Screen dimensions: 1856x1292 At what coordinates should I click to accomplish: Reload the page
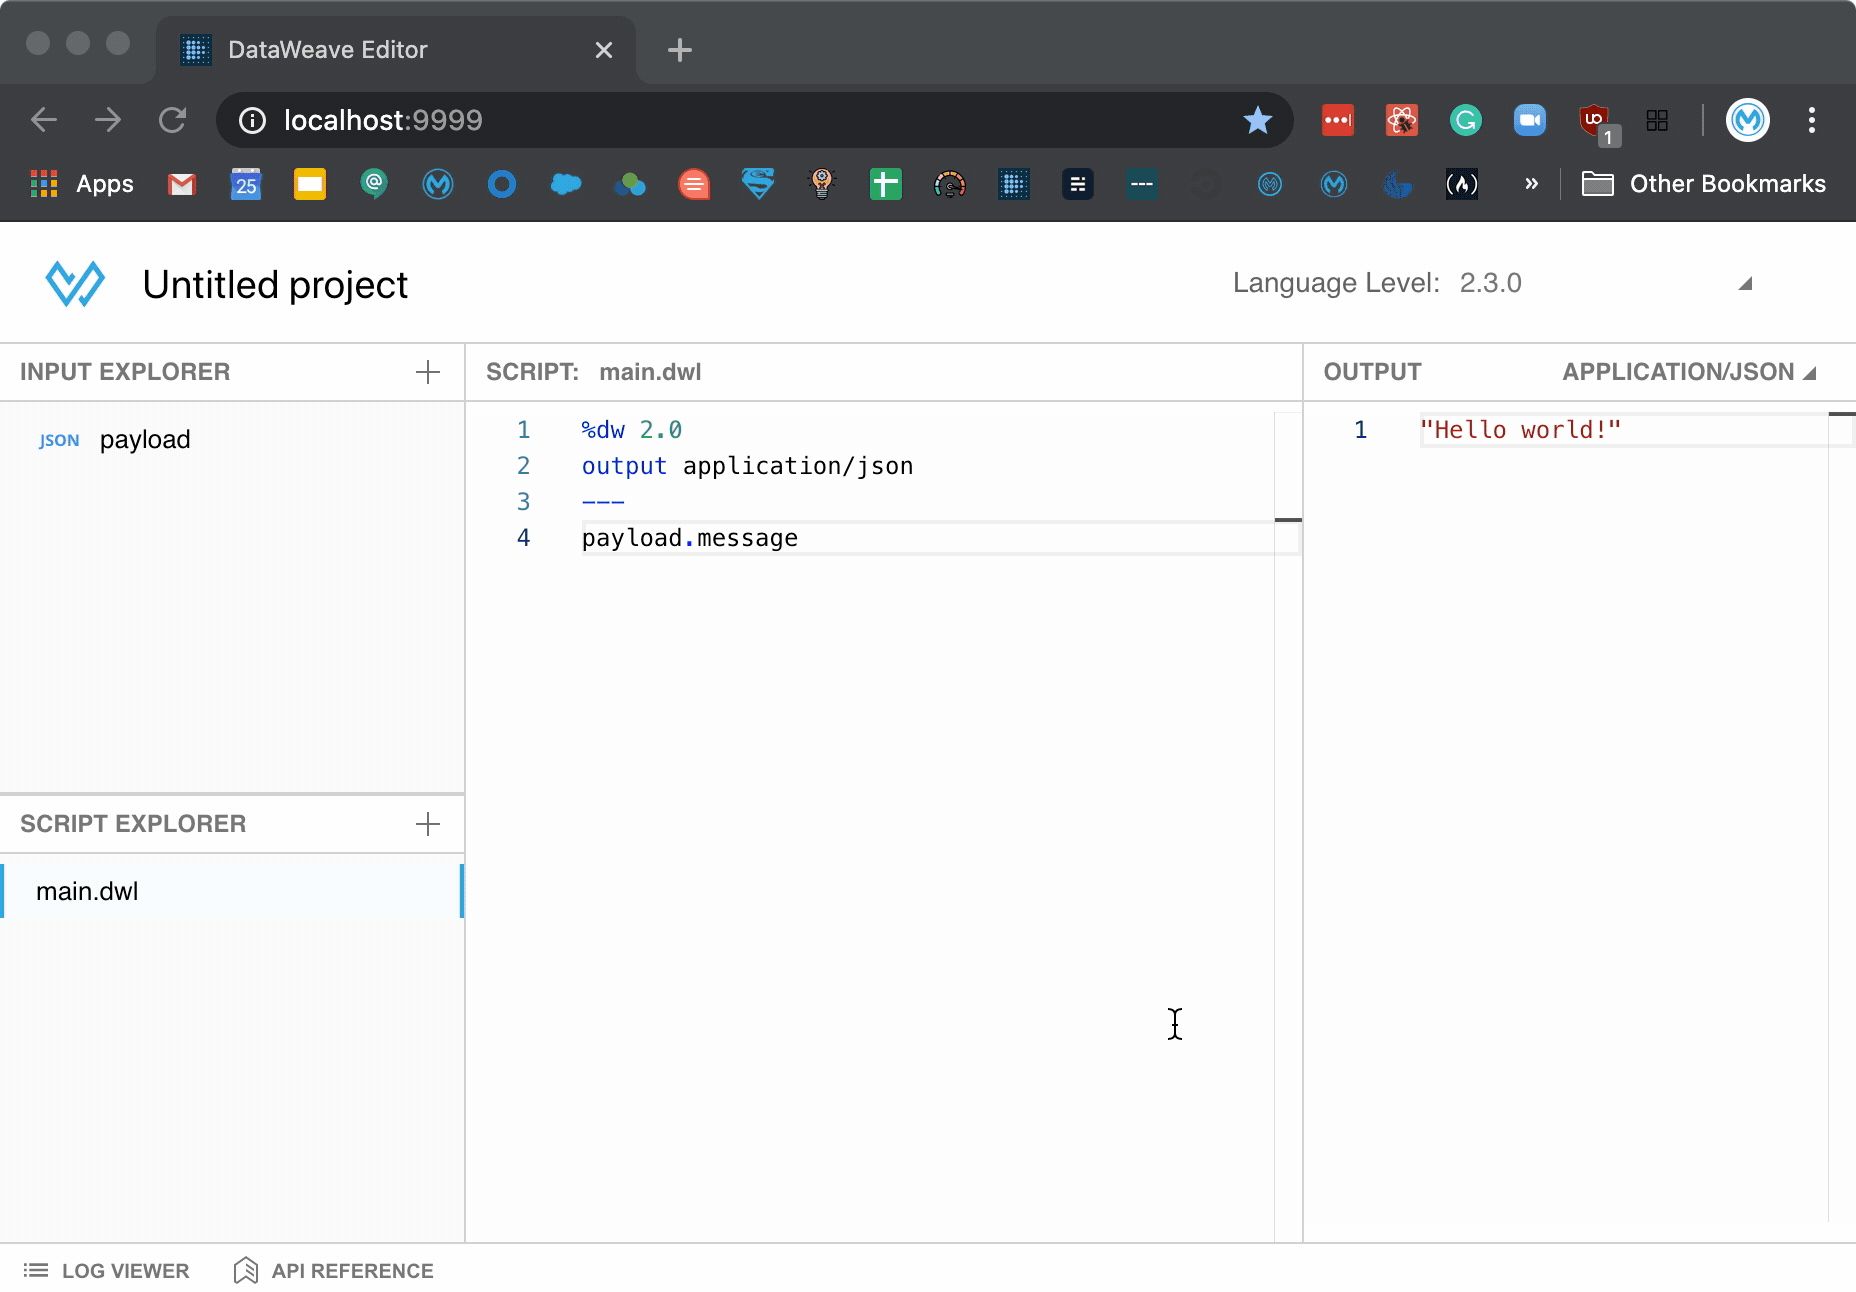[x=173, y=121]
